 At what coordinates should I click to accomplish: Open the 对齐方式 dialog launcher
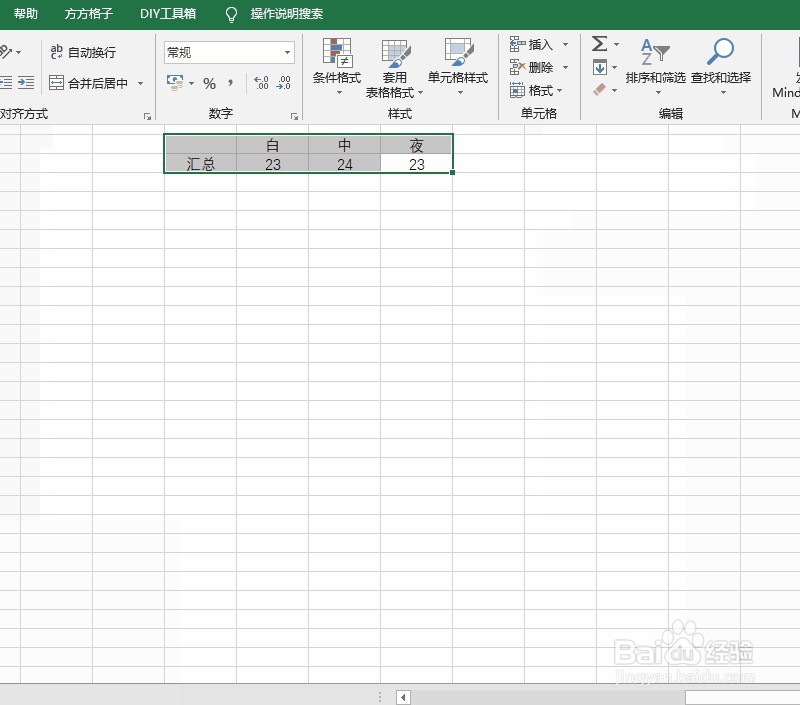pos(147,116)
